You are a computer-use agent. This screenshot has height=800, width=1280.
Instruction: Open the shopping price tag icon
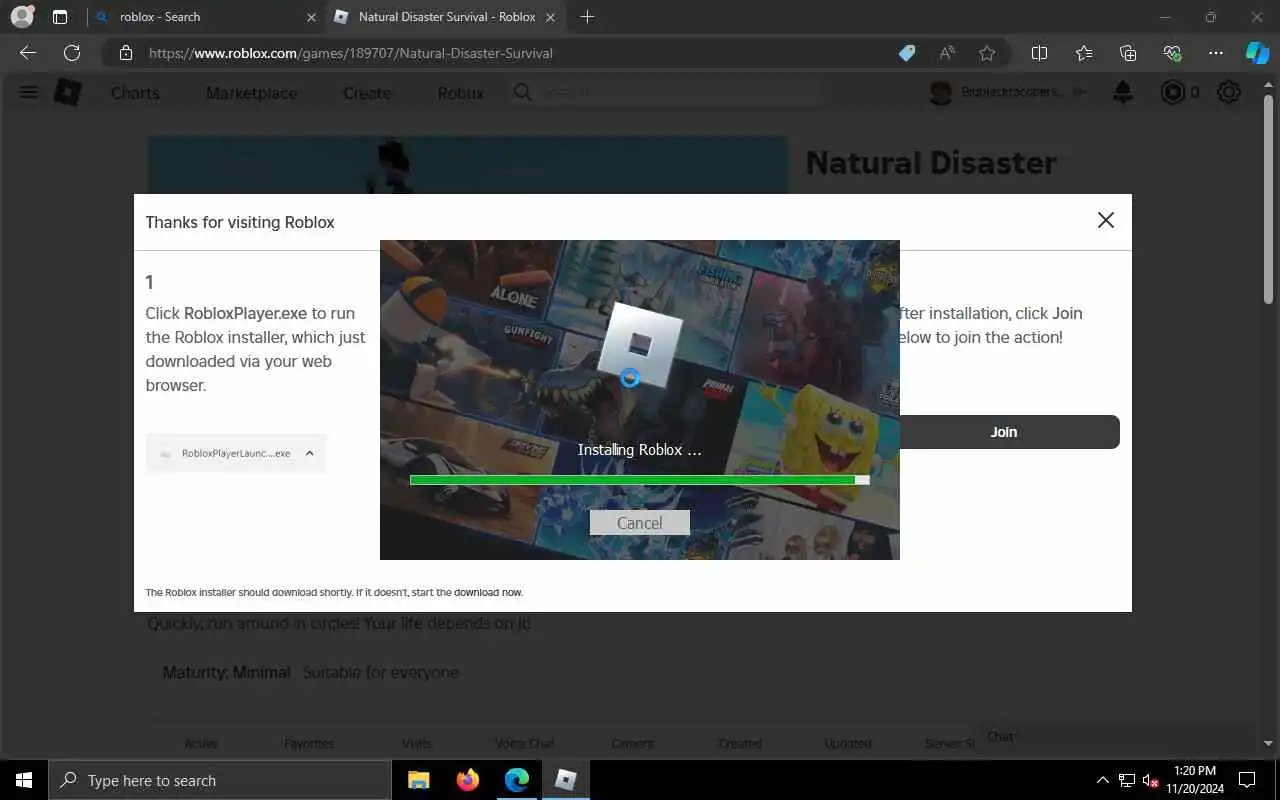tap(906, 53)
